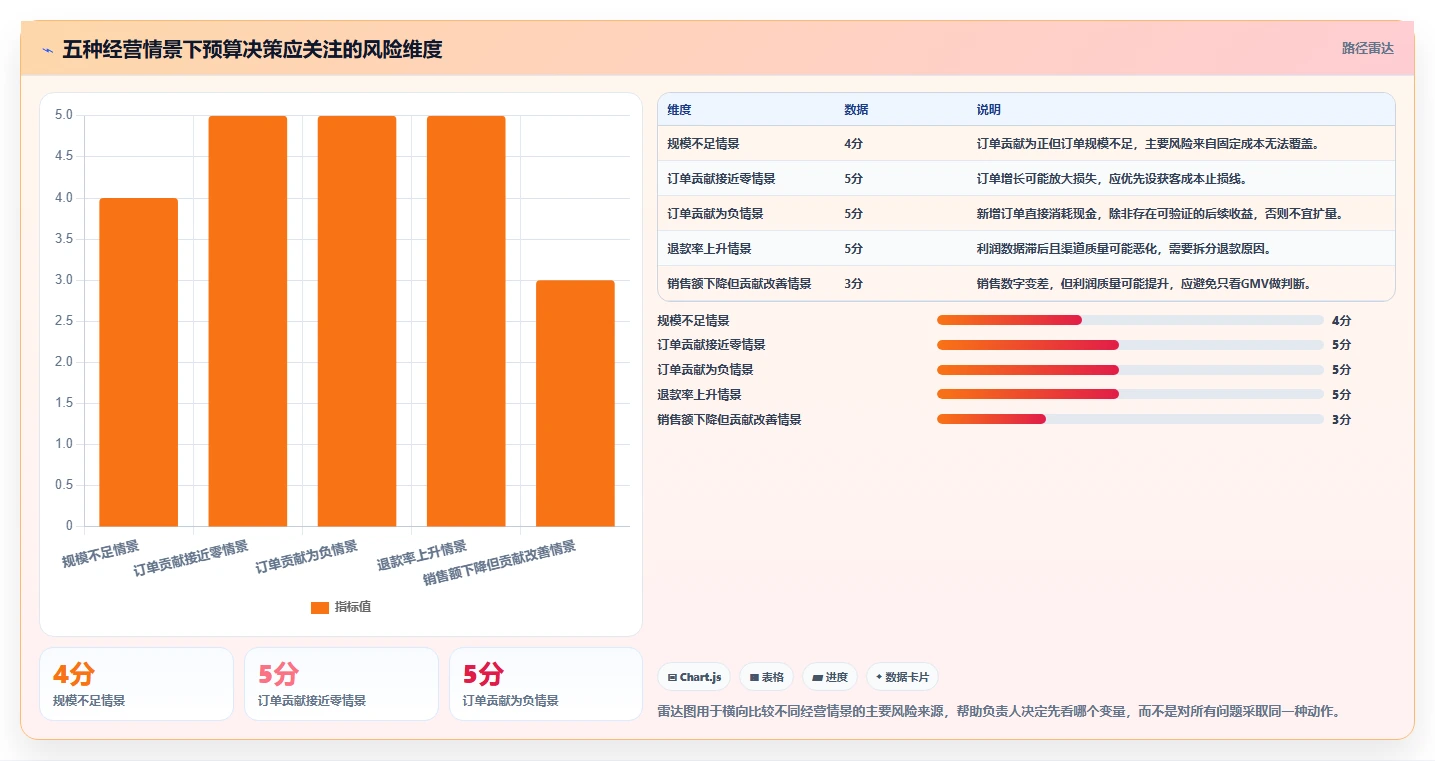Click the 说明 column header
Image resolution: width=1435 pixels, height=761 pixels.
click(989, 110)
